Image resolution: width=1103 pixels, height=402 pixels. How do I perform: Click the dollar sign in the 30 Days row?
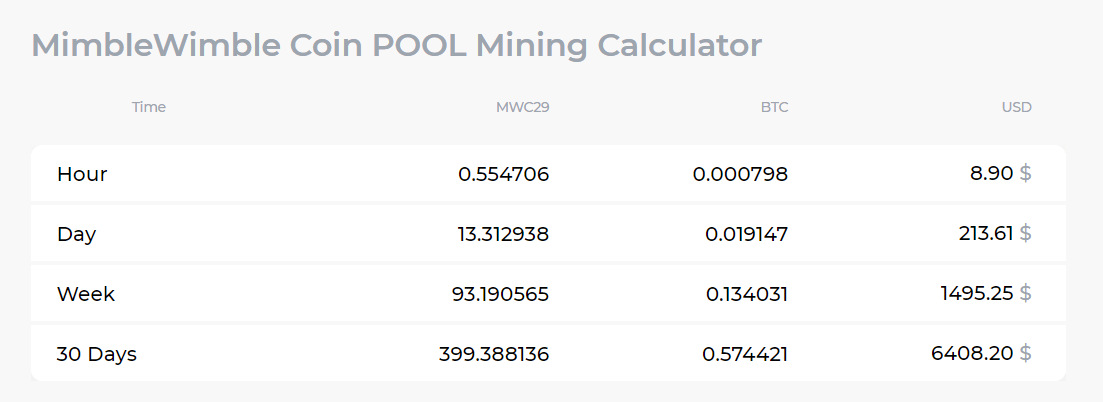(x=1025, y=354)
